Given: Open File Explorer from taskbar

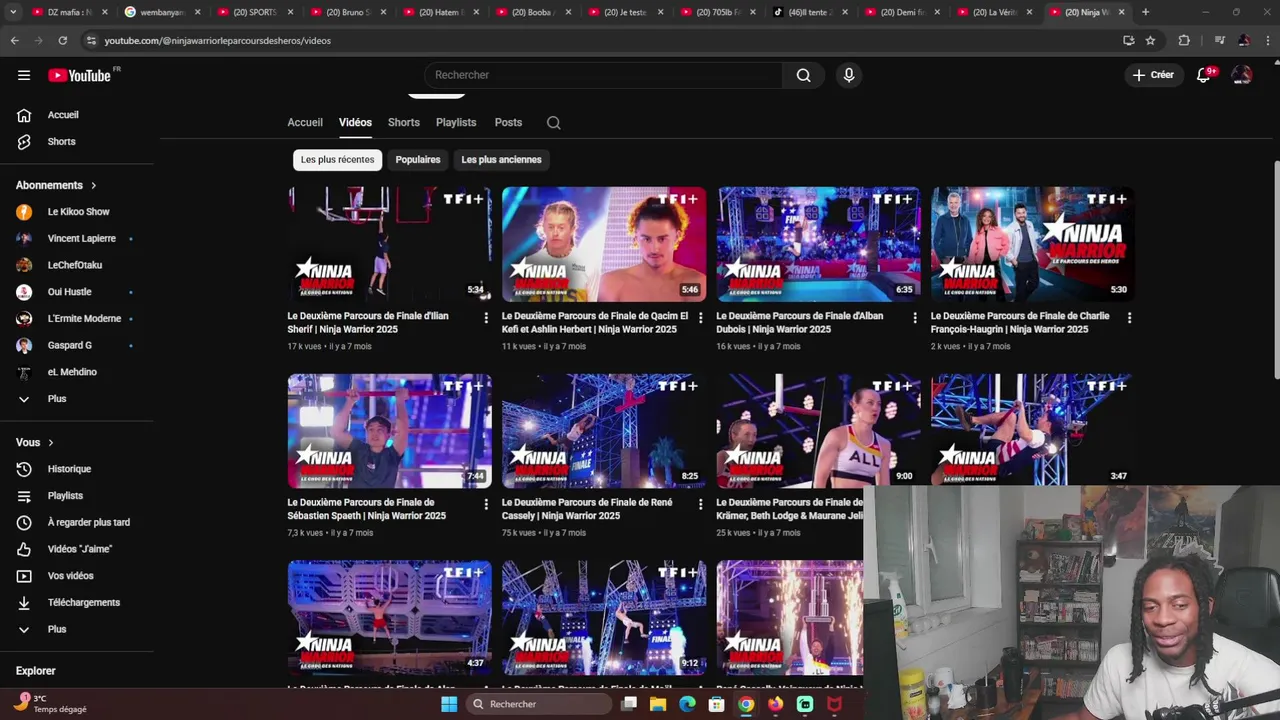Looking at the screenshot, I should click(x=658, y=704).
